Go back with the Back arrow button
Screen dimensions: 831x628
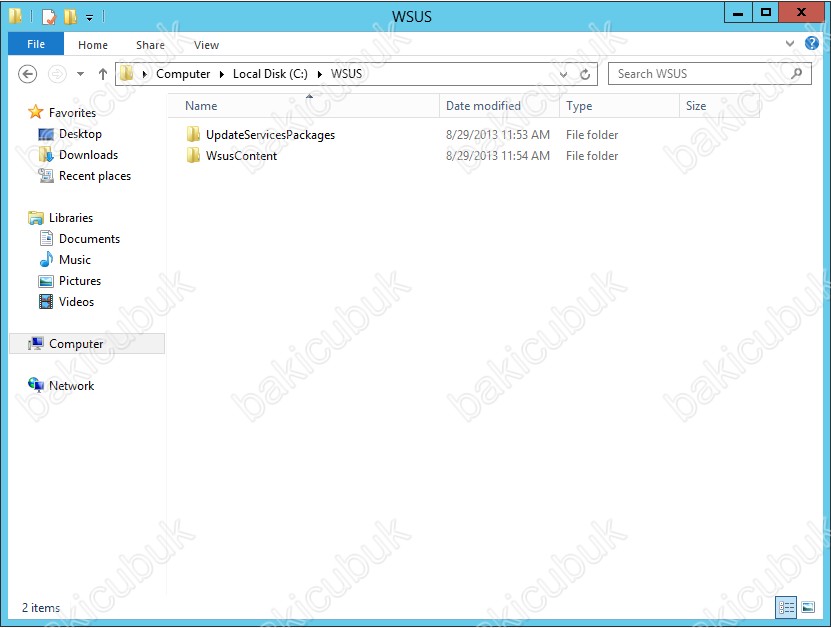[x=28, y=74]
